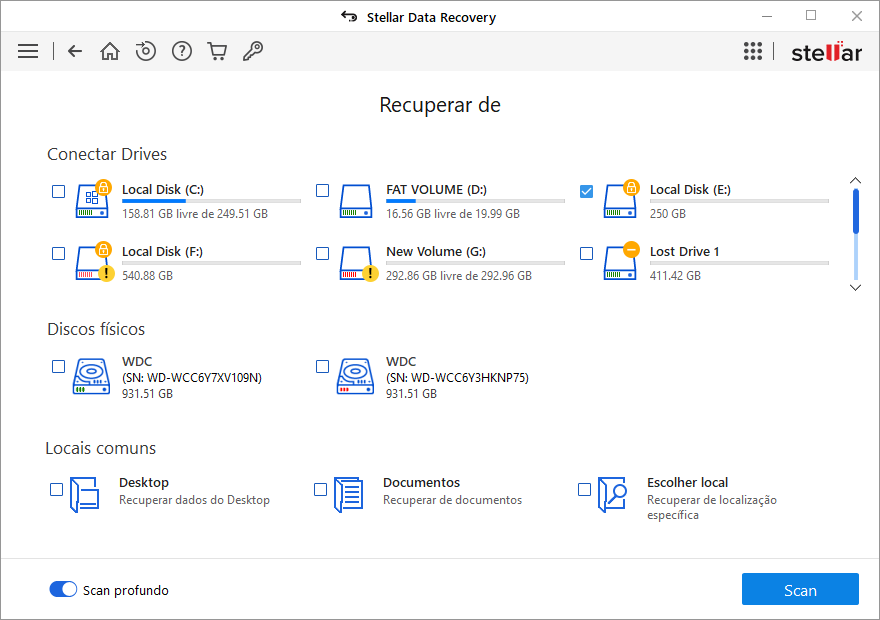
Task: Click the Local Disk (C:) usage bar
Action: click(x=211, y=201)
